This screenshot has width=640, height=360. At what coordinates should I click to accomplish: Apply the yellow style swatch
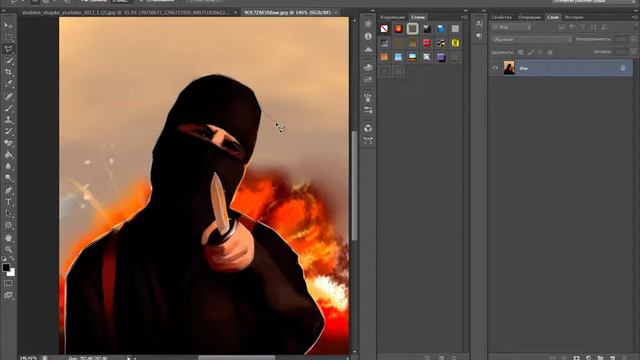click(455, 43)
